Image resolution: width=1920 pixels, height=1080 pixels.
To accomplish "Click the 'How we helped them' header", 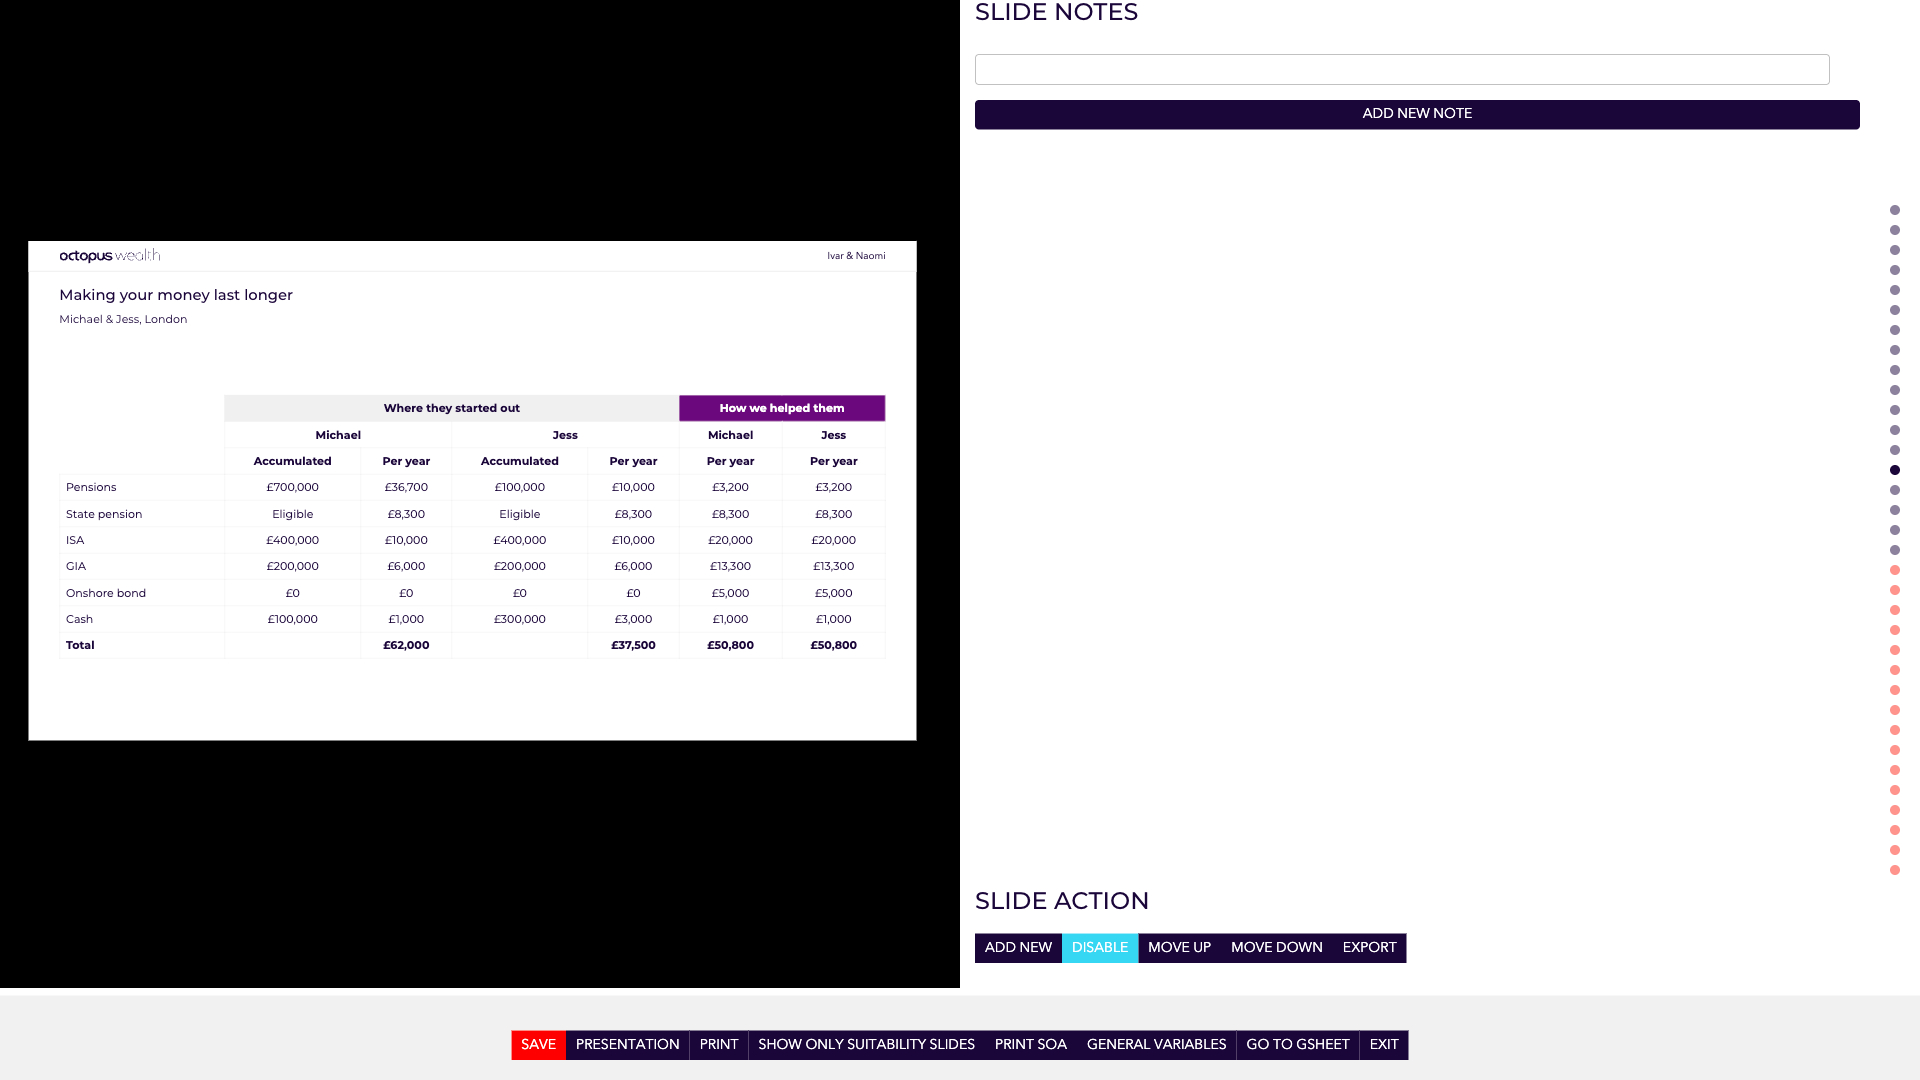I will click(x=782, y=408).
